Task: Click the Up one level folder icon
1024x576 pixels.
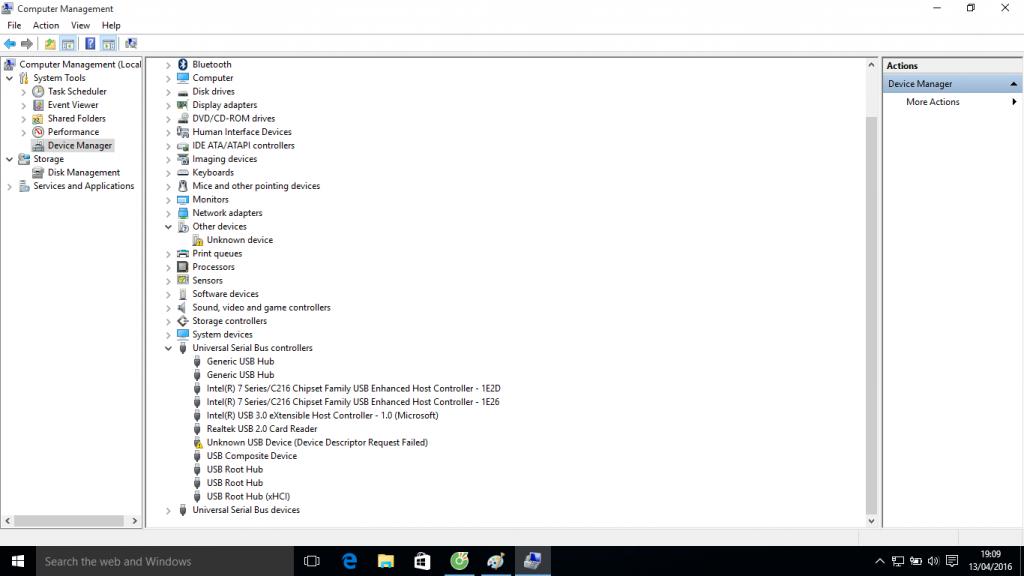Action: (50, 44)
